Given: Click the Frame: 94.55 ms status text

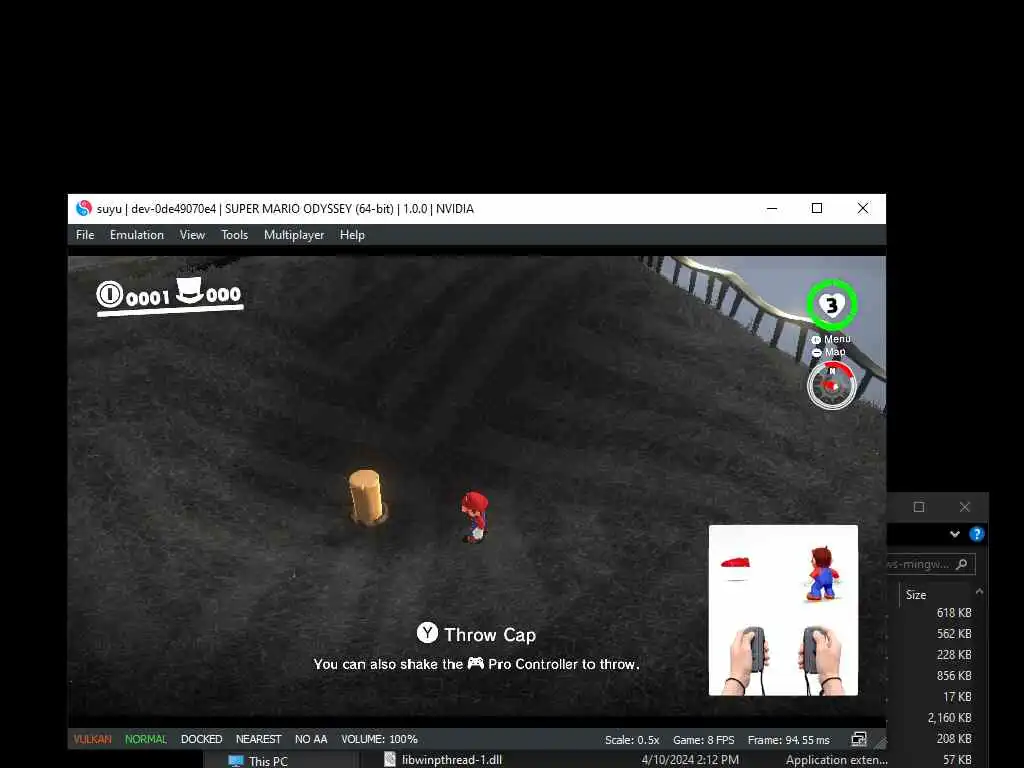Looking at the screenshot, I should [788, 740].
